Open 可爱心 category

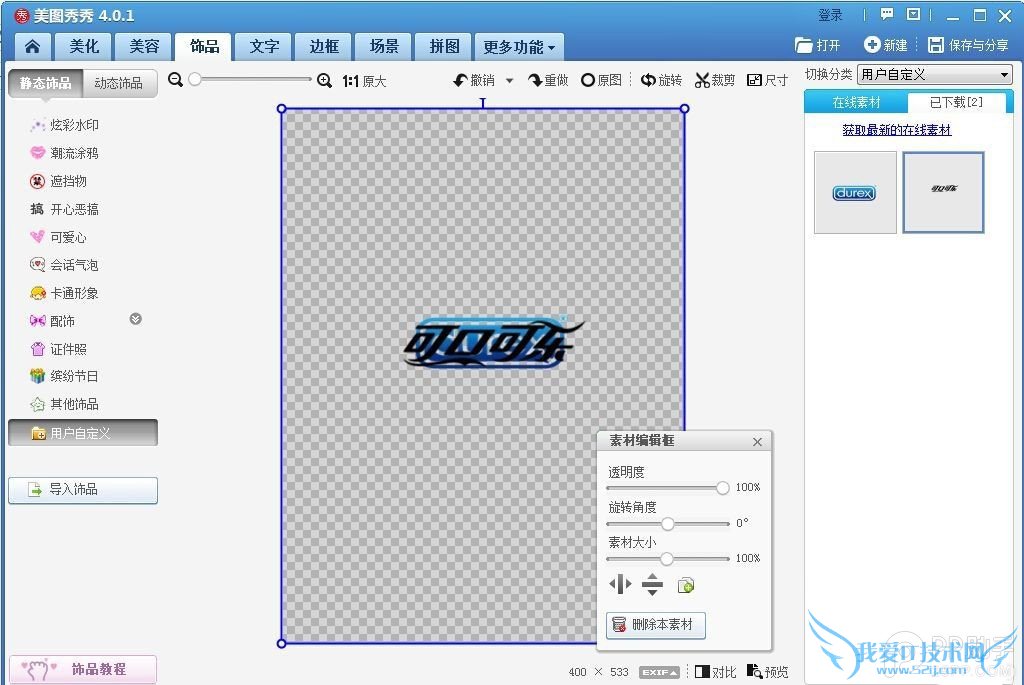[59, 237]
